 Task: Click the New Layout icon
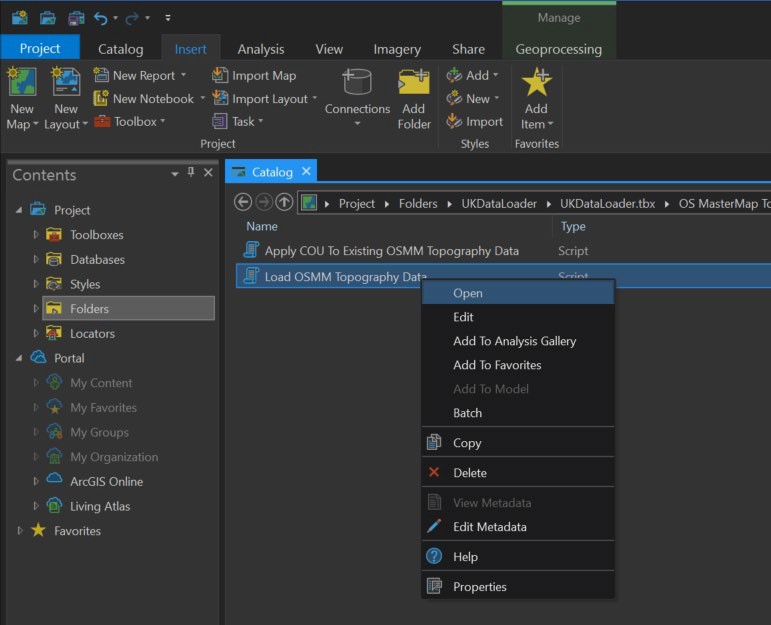click(66, 82)
